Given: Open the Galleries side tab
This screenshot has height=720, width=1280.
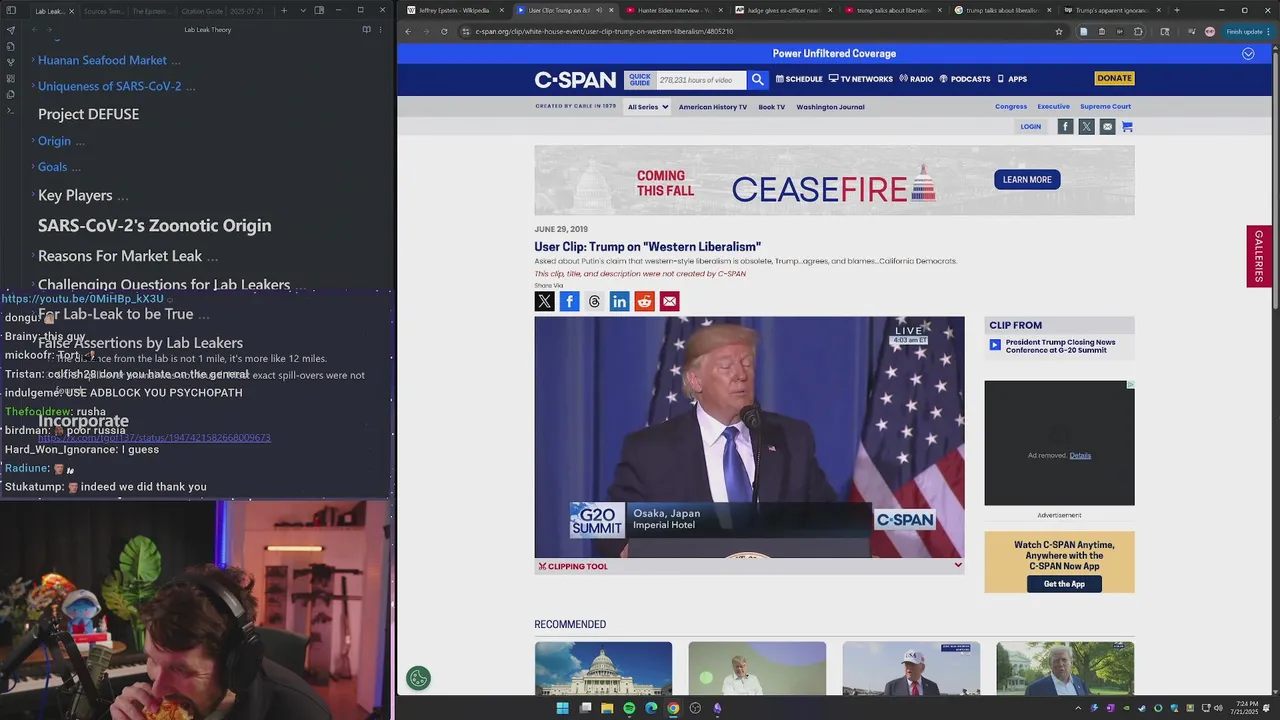Looking at the screenshot, I should coord(1259,256).
